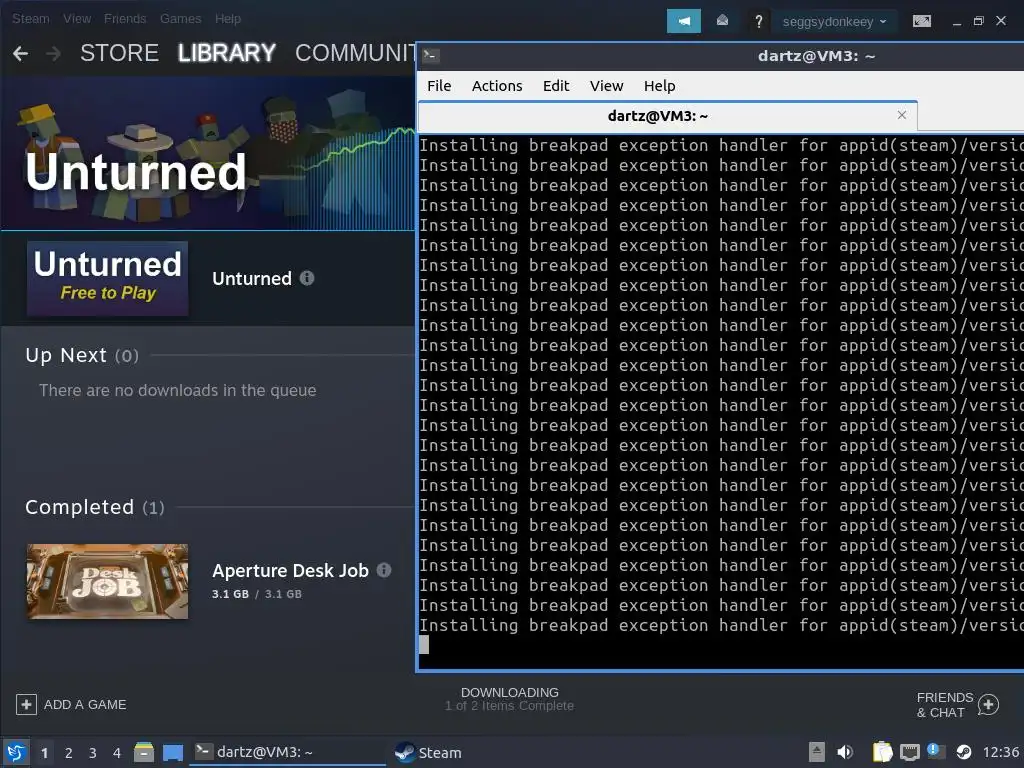
Task: Click the Aperture Desk Job title
Action: (290, 571)
